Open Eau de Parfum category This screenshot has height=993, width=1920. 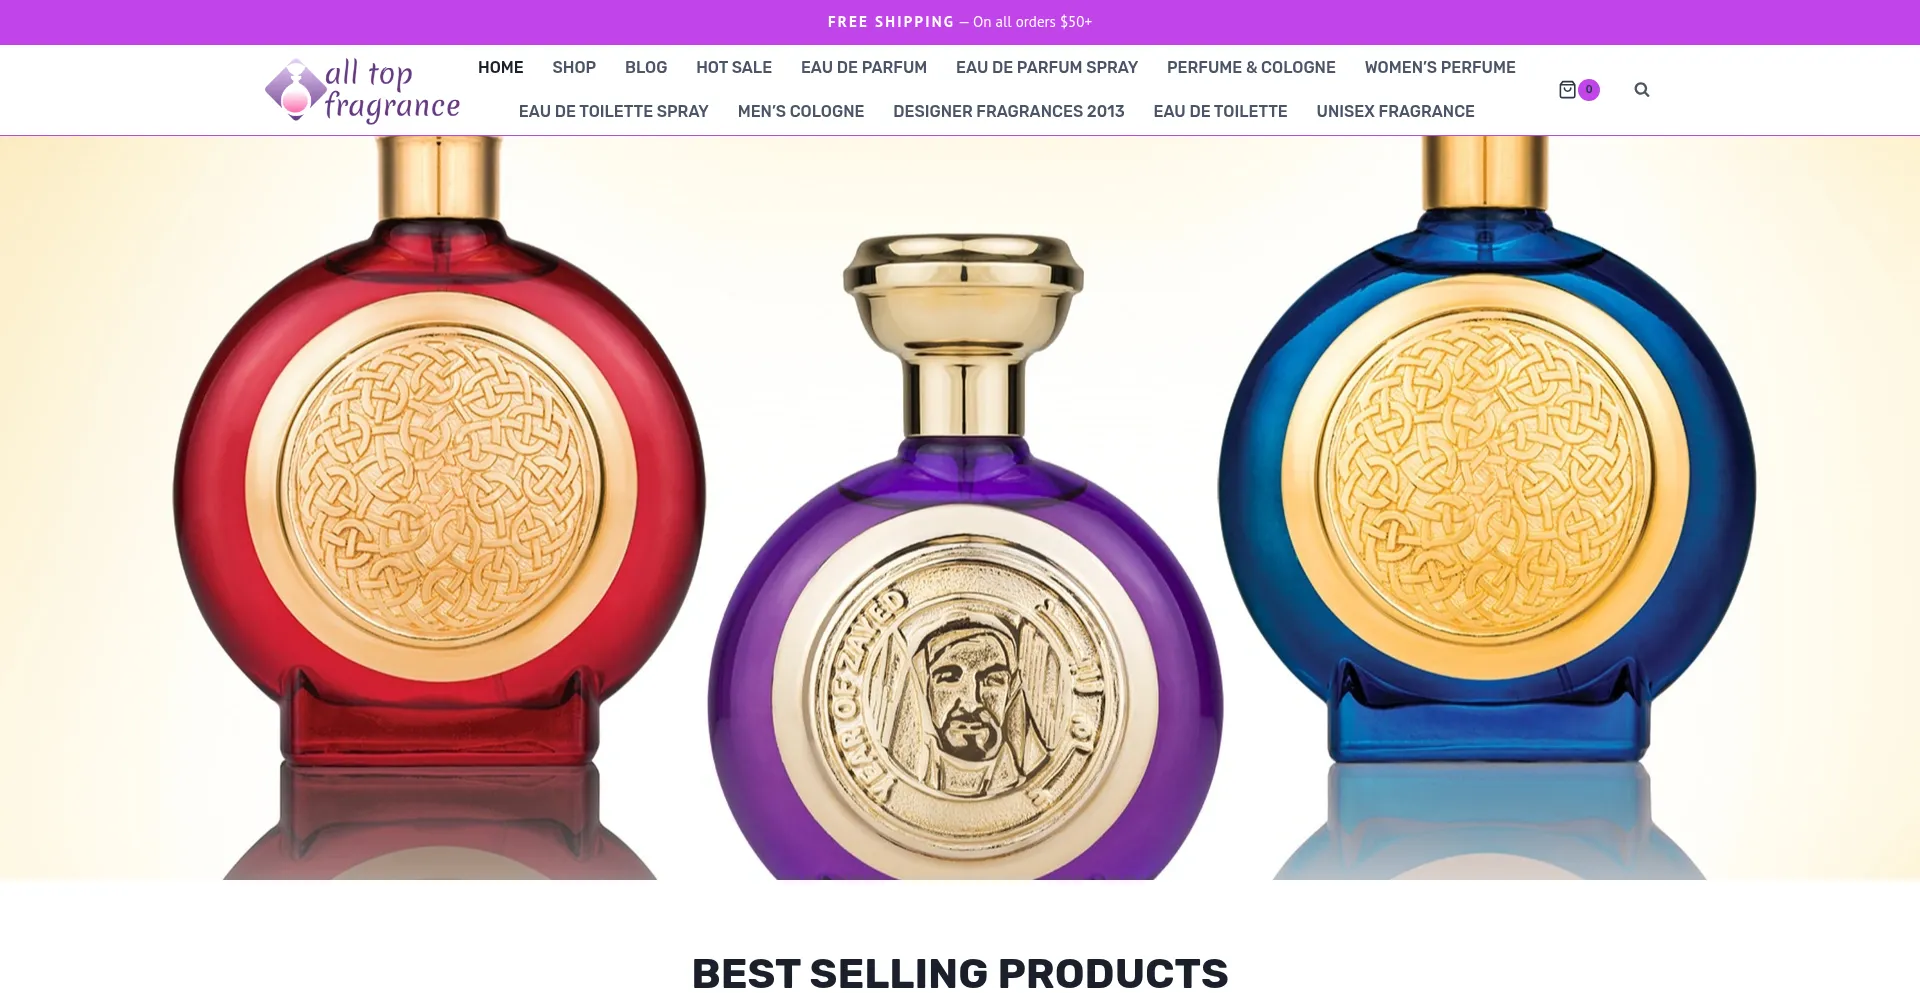click(x=864, y=68)
